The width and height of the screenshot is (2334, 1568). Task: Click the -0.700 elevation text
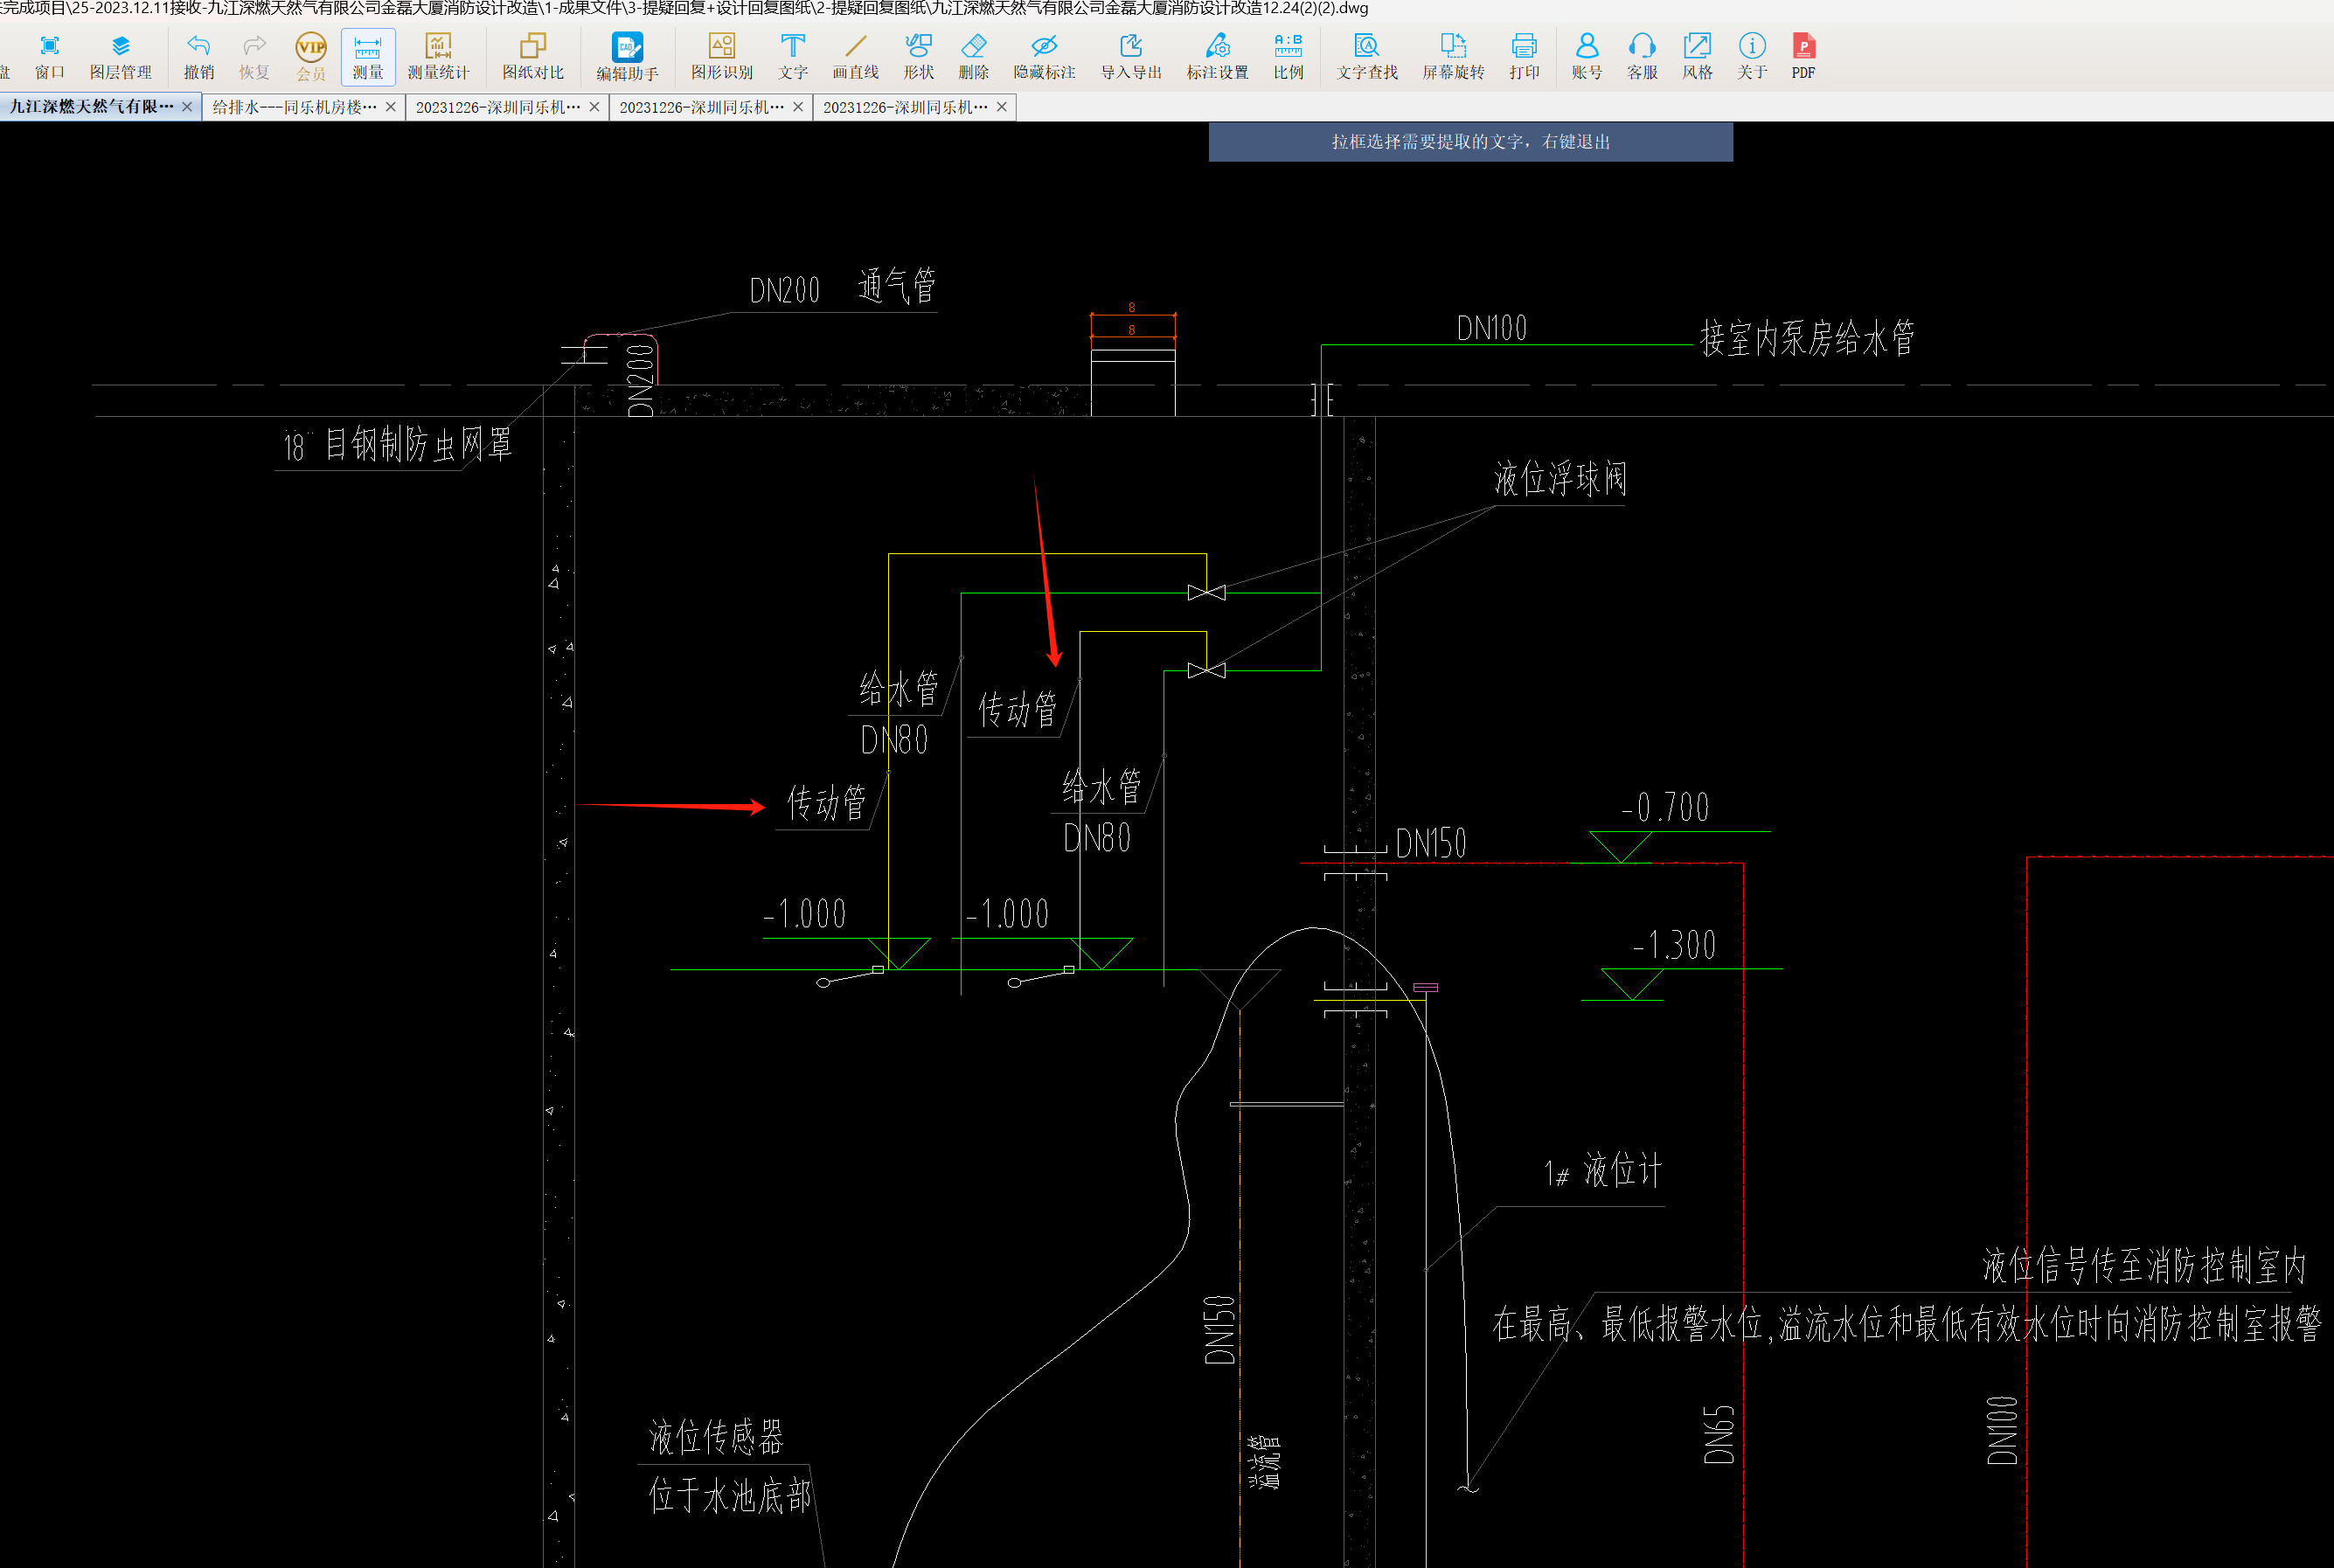point(1665,807)
